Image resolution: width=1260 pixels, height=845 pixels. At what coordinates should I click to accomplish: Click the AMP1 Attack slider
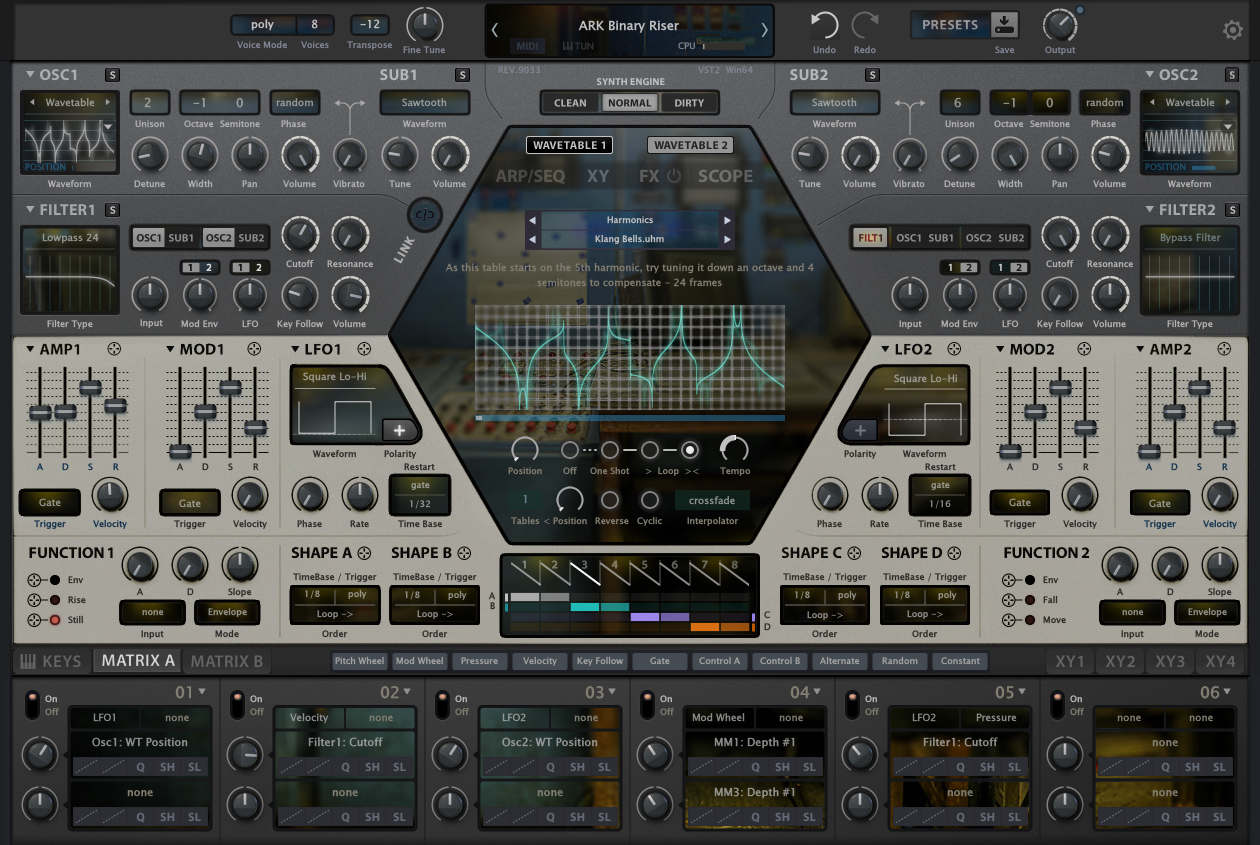point(40,412)
